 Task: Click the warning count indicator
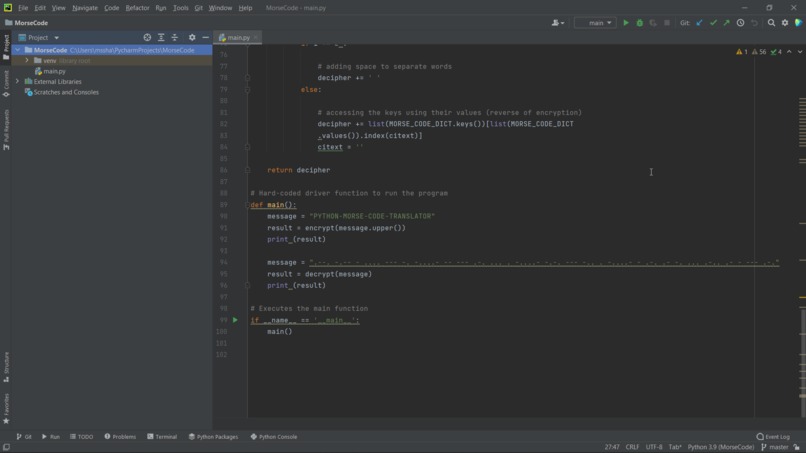click(742, 52)
